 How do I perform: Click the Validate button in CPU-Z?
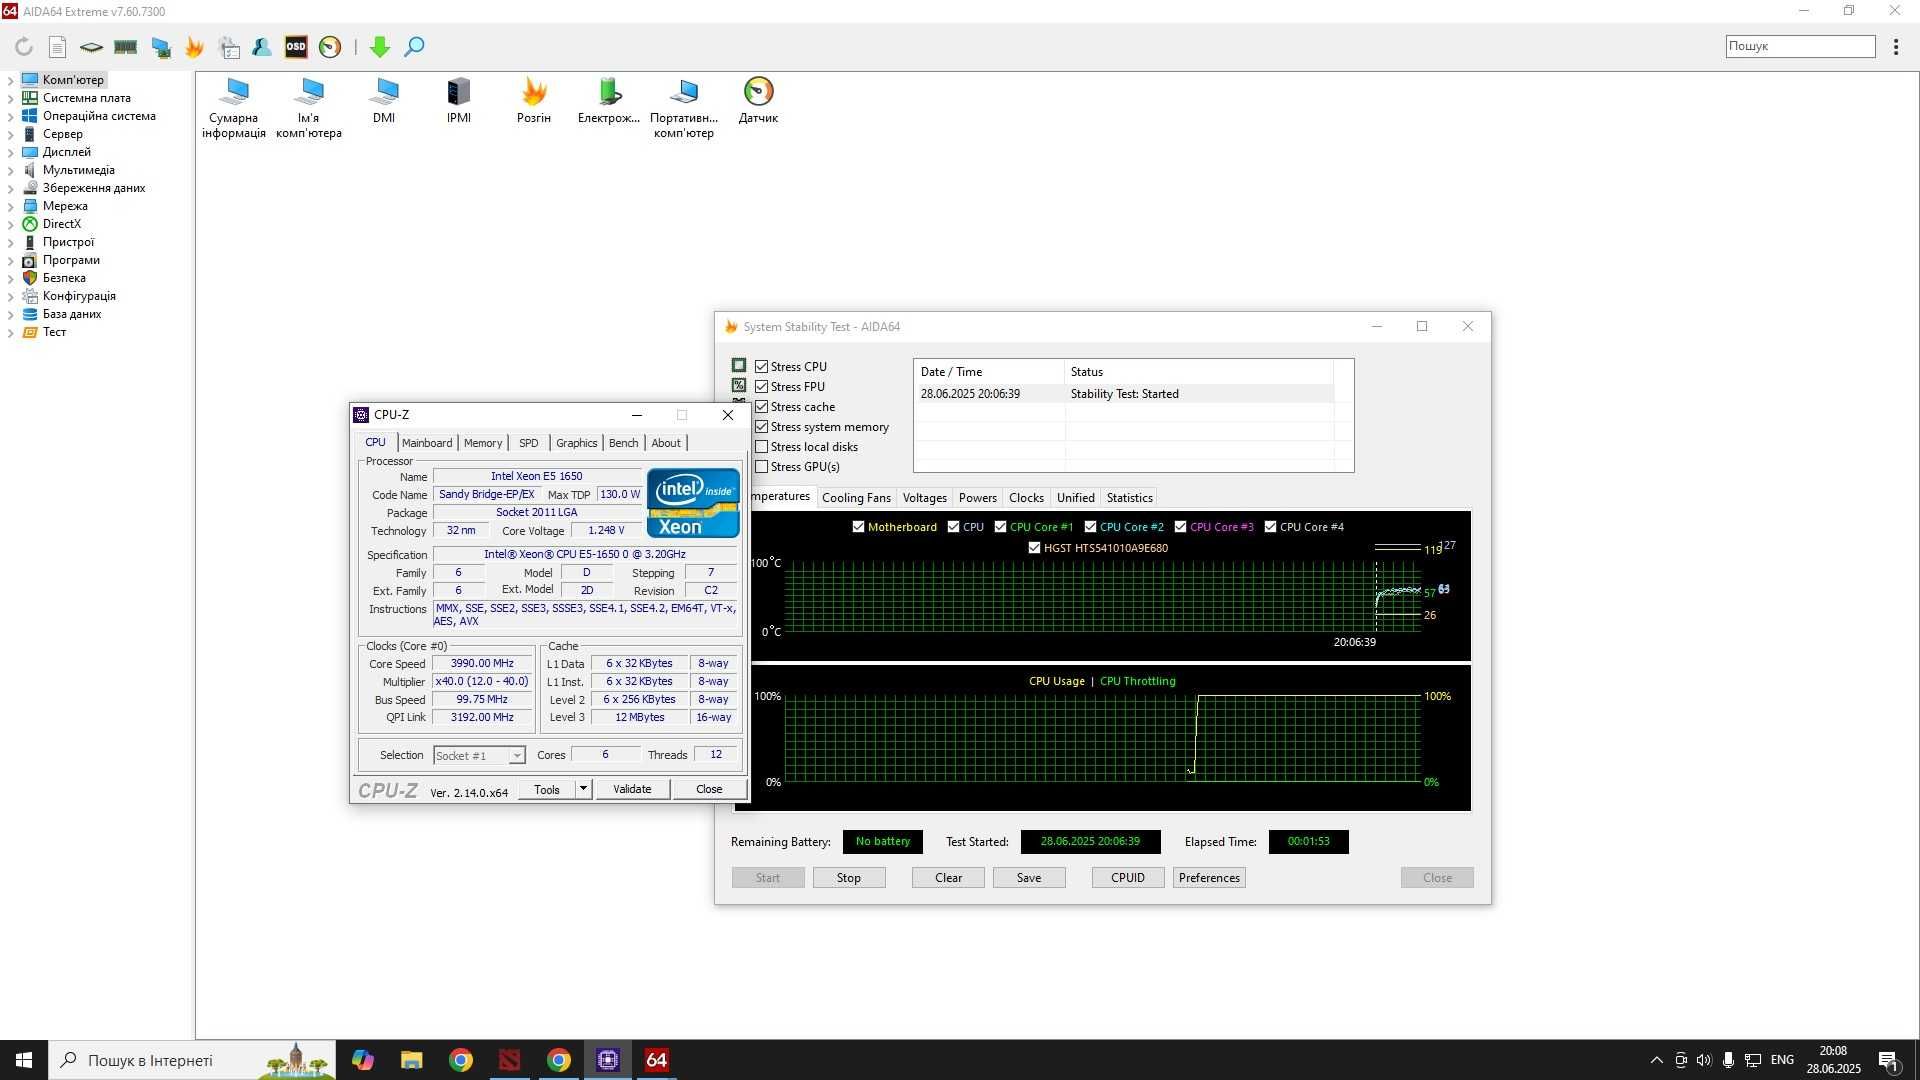click(632, 789)
